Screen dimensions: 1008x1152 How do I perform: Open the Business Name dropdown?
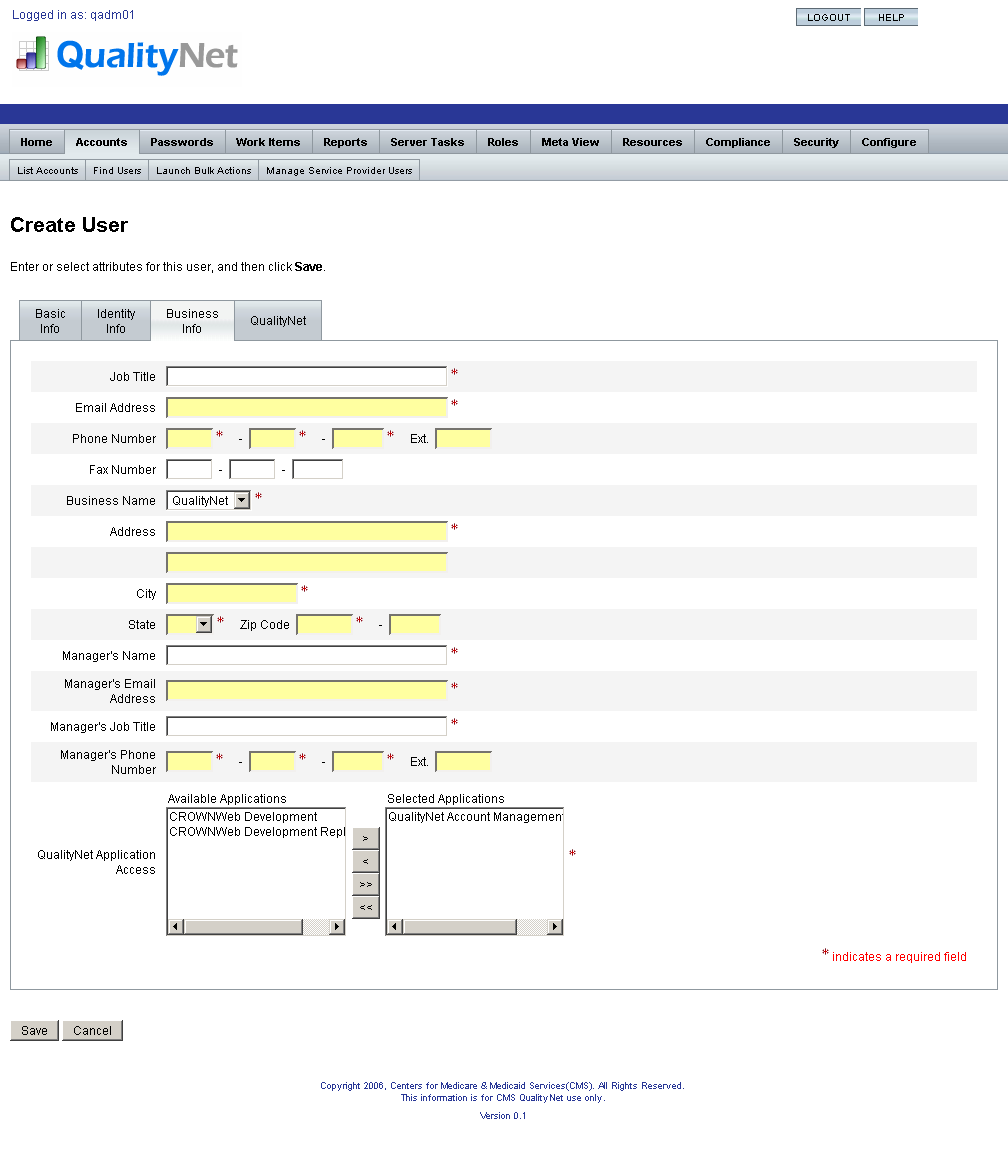[x=209, y=500]
